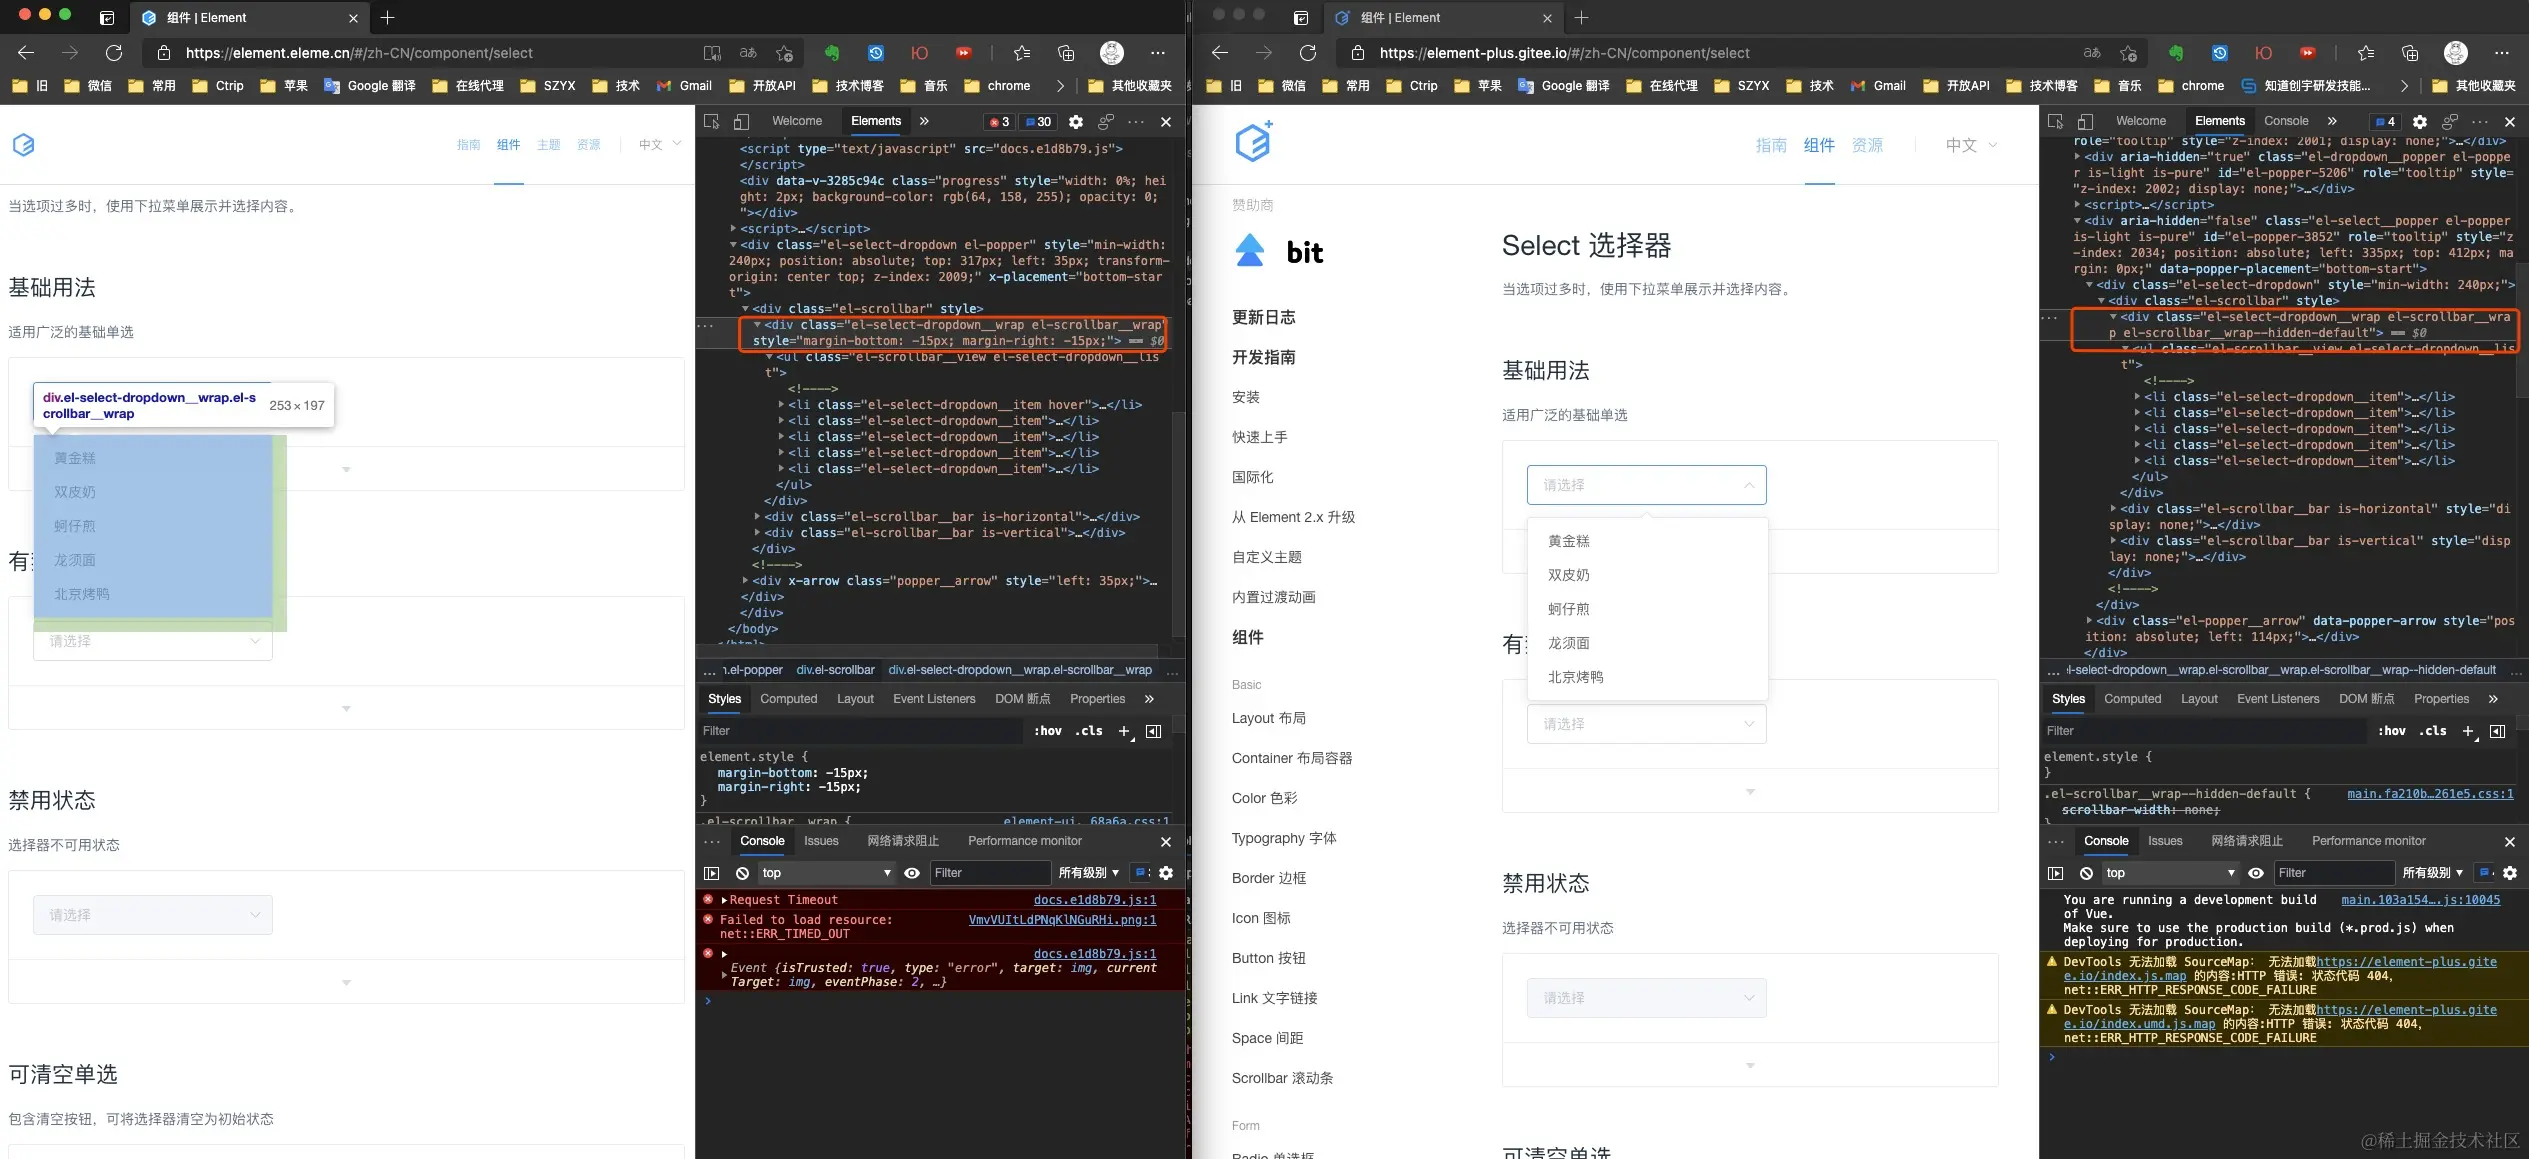Reload the left browser page
This screenshot has width=2529, height=1159.
114,53
